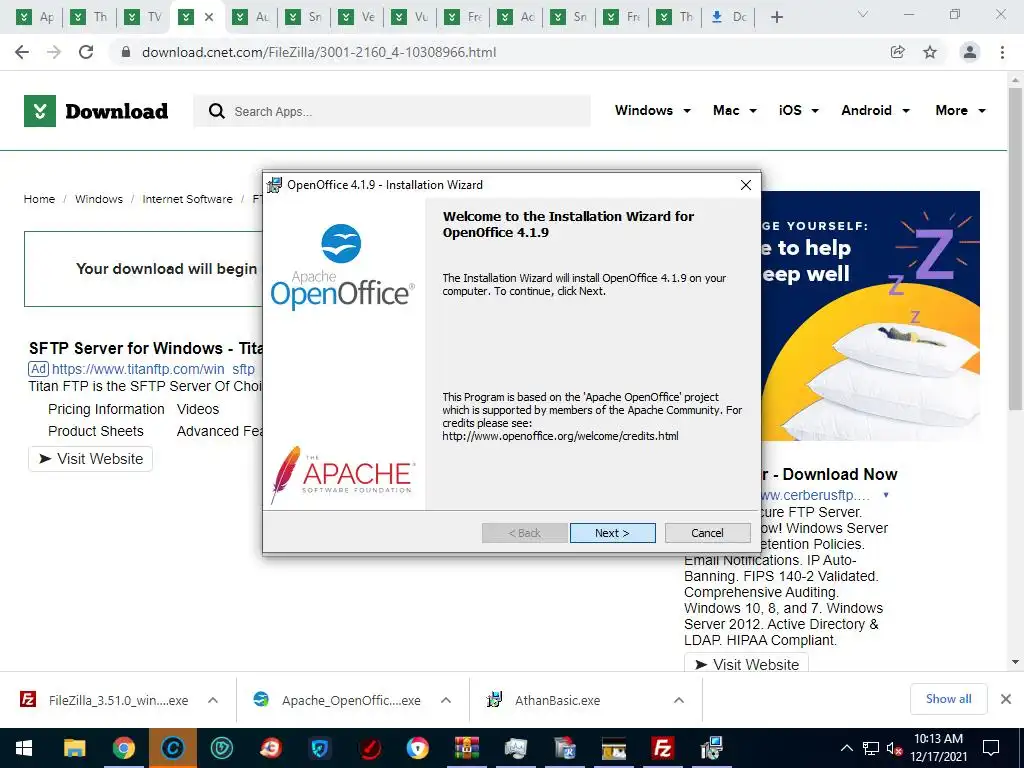Click Show all downloads
The width and height of the screenshot is (1024, 768).
(x=948, y=699)
